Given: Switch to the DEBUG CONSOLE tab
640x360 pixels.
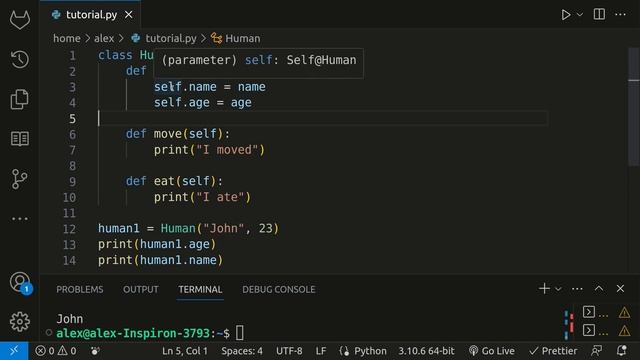Looking at the screenshot, I should (279, 289).
